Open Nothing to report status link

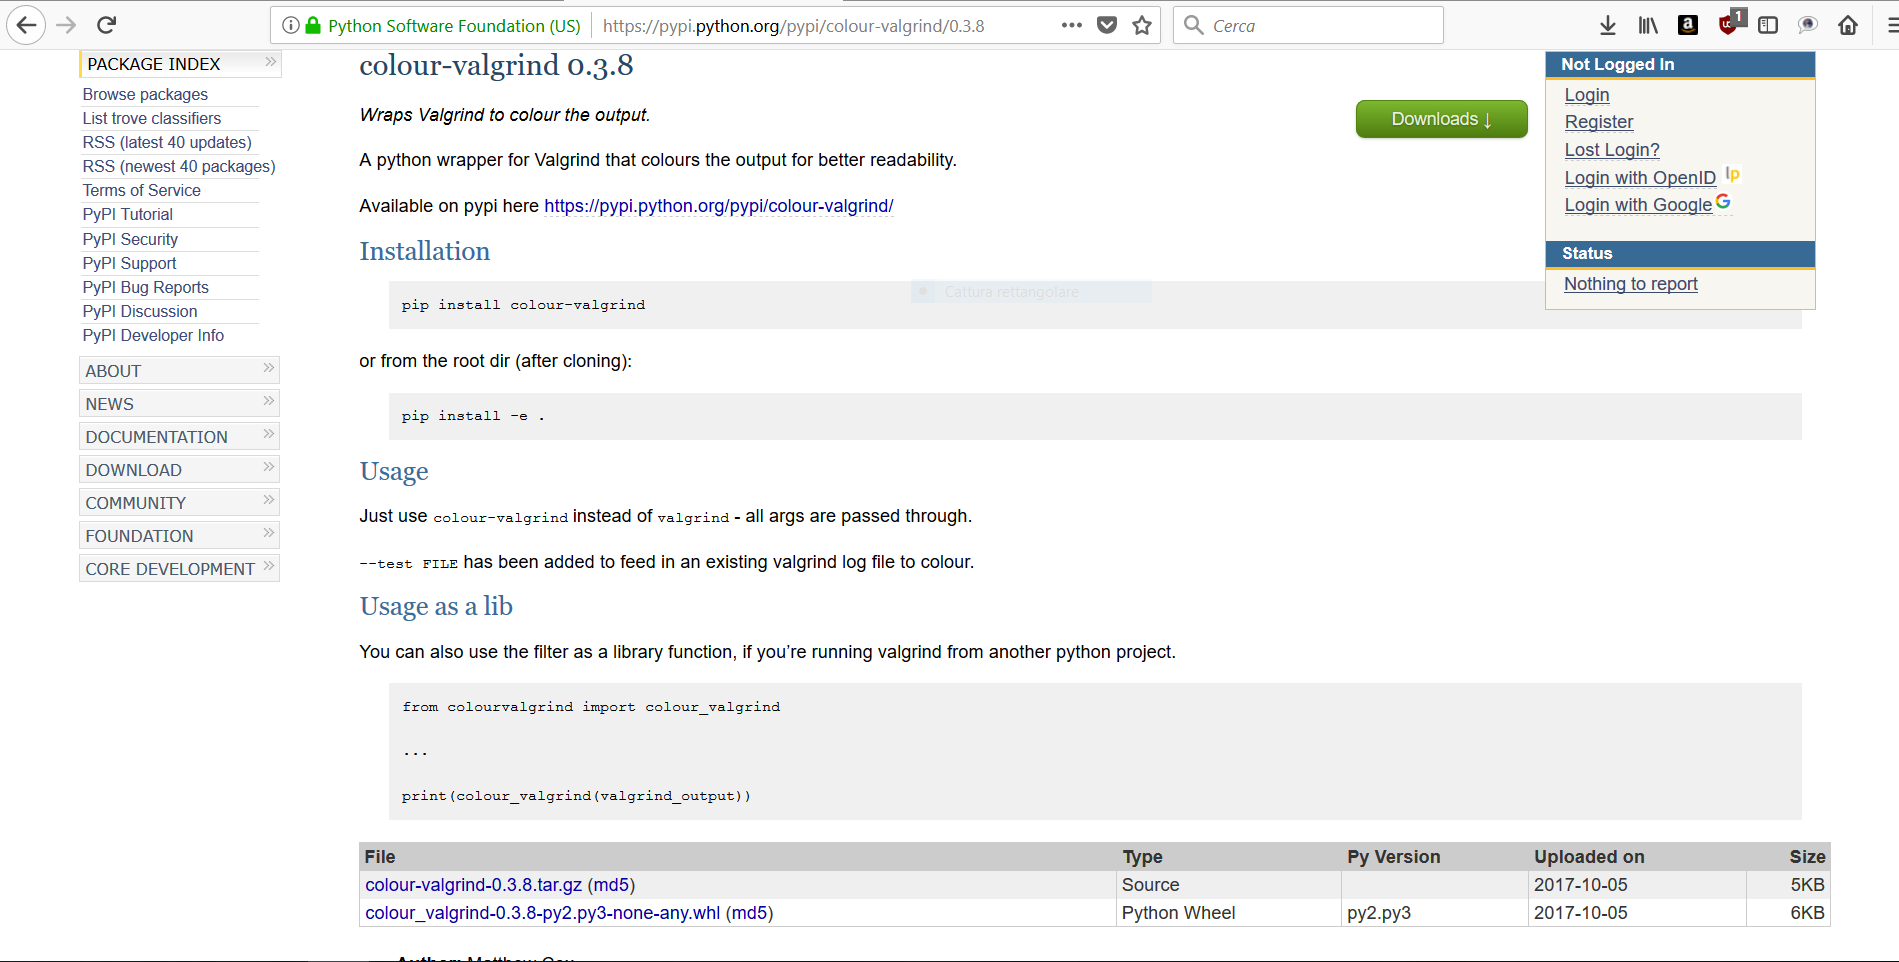click(1630, 284)
